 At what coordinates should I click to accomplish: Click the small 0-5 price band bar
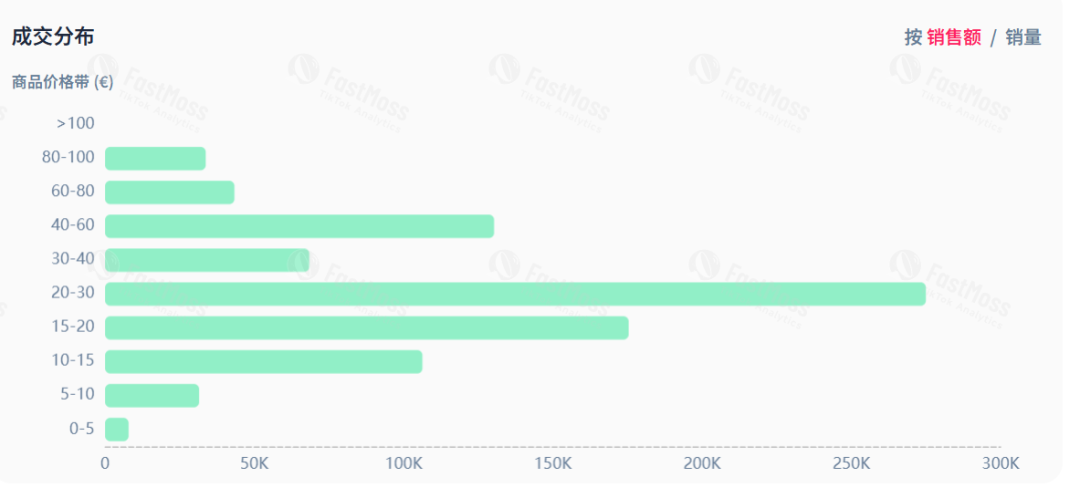point(117,429)
